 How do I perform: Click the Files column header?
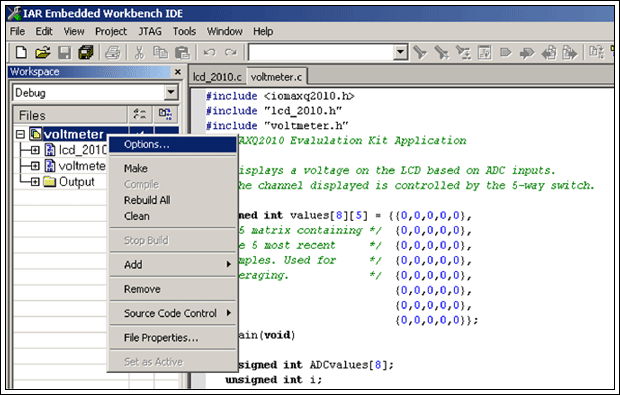pos(70,115)
